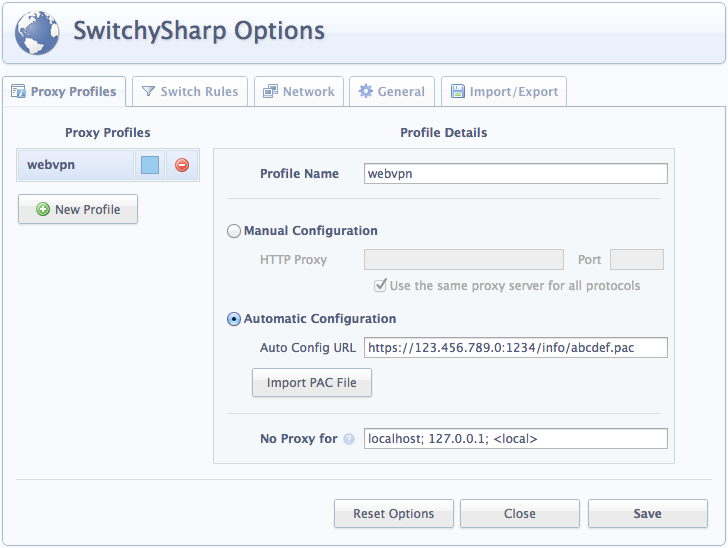Click the Profile Details heading

tap(443, 133)
